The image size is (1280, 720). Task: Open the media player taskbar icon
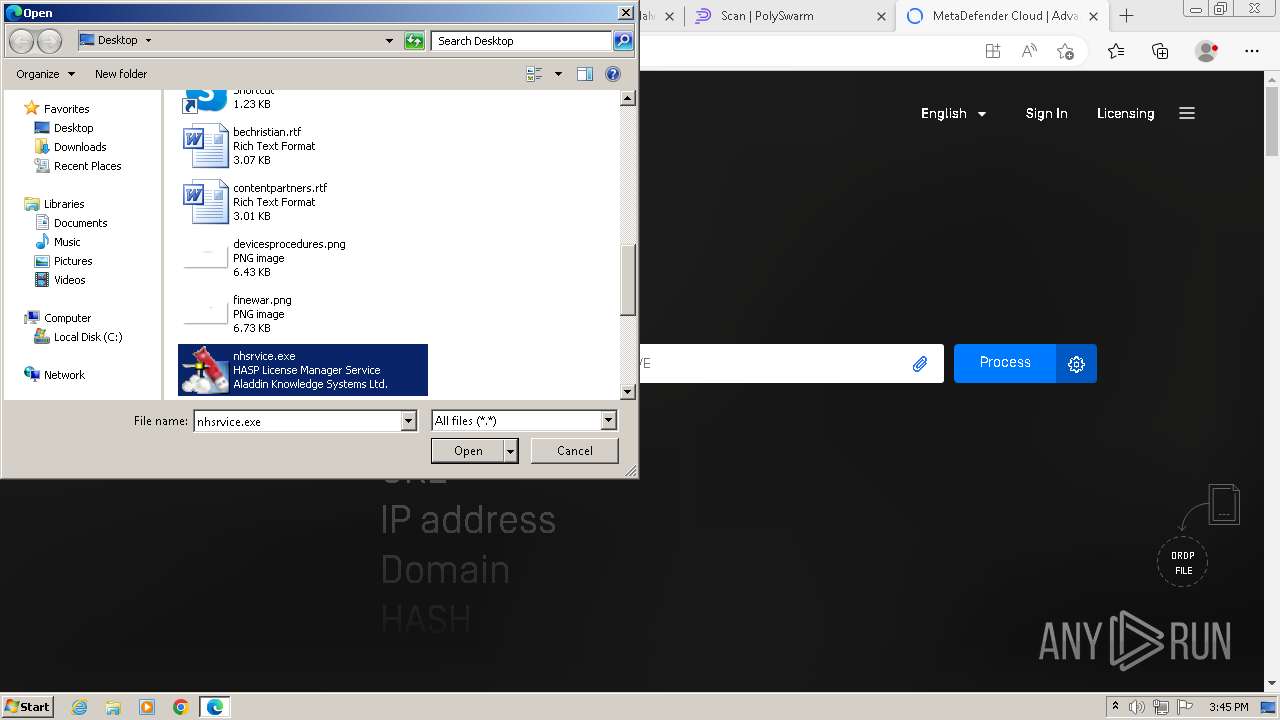(x=147, y=707)
